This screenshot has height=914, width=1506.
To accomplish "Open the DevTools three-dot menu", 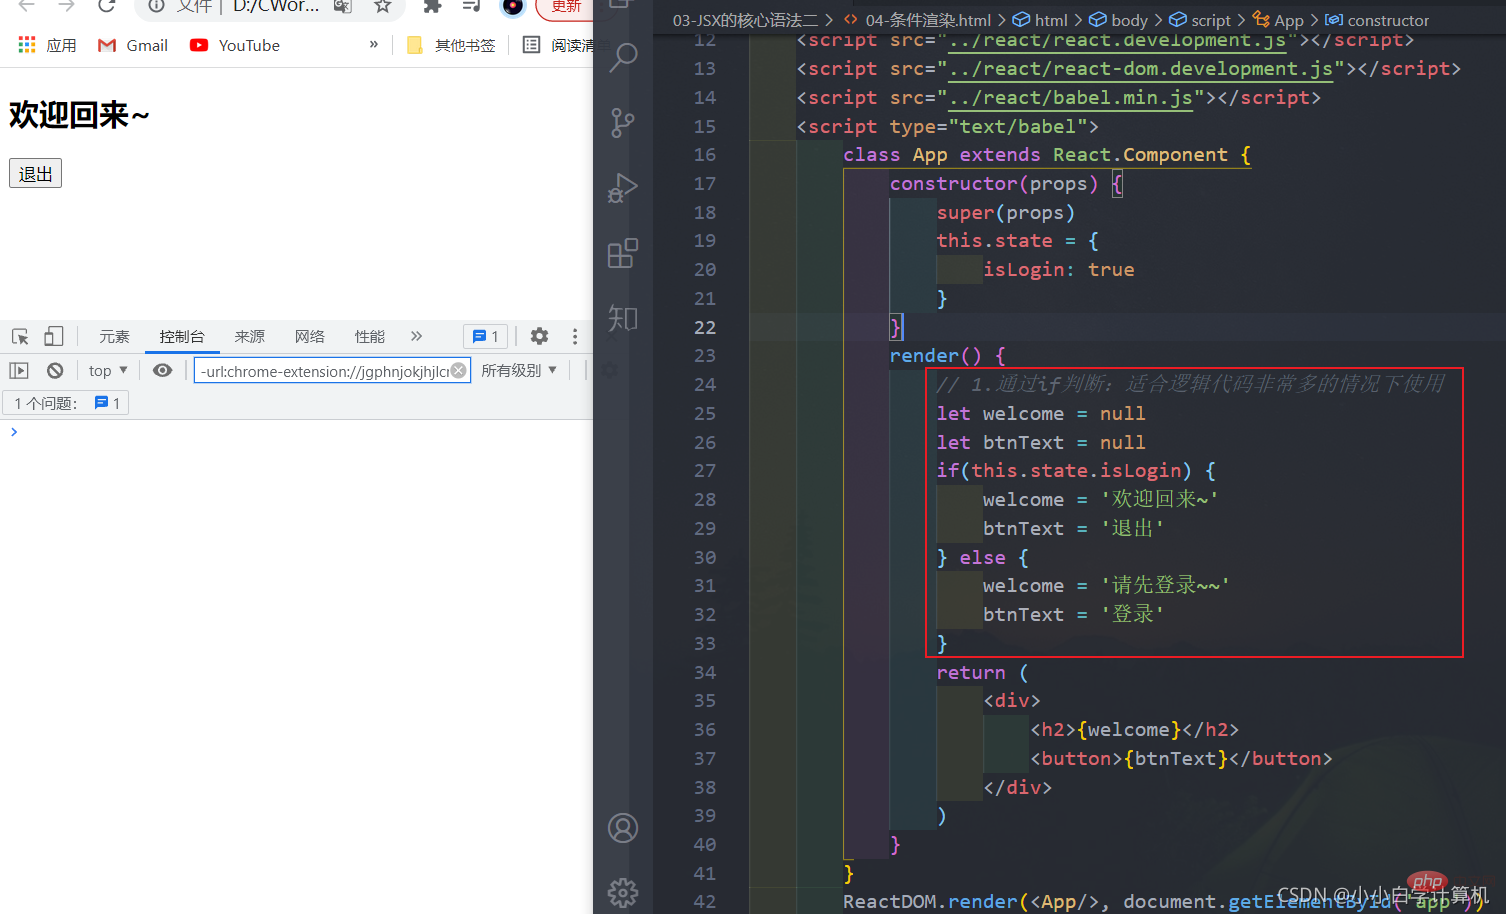I will tap(575, 336).
